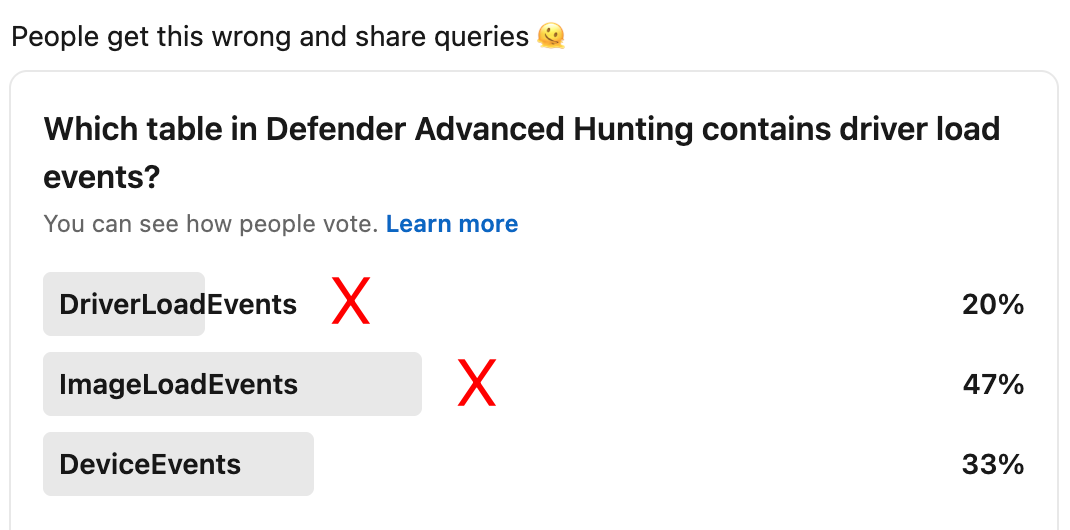1070x530 pixels.
Task: Select the DriverLoadEvents poll option
Action: point(534,304)
